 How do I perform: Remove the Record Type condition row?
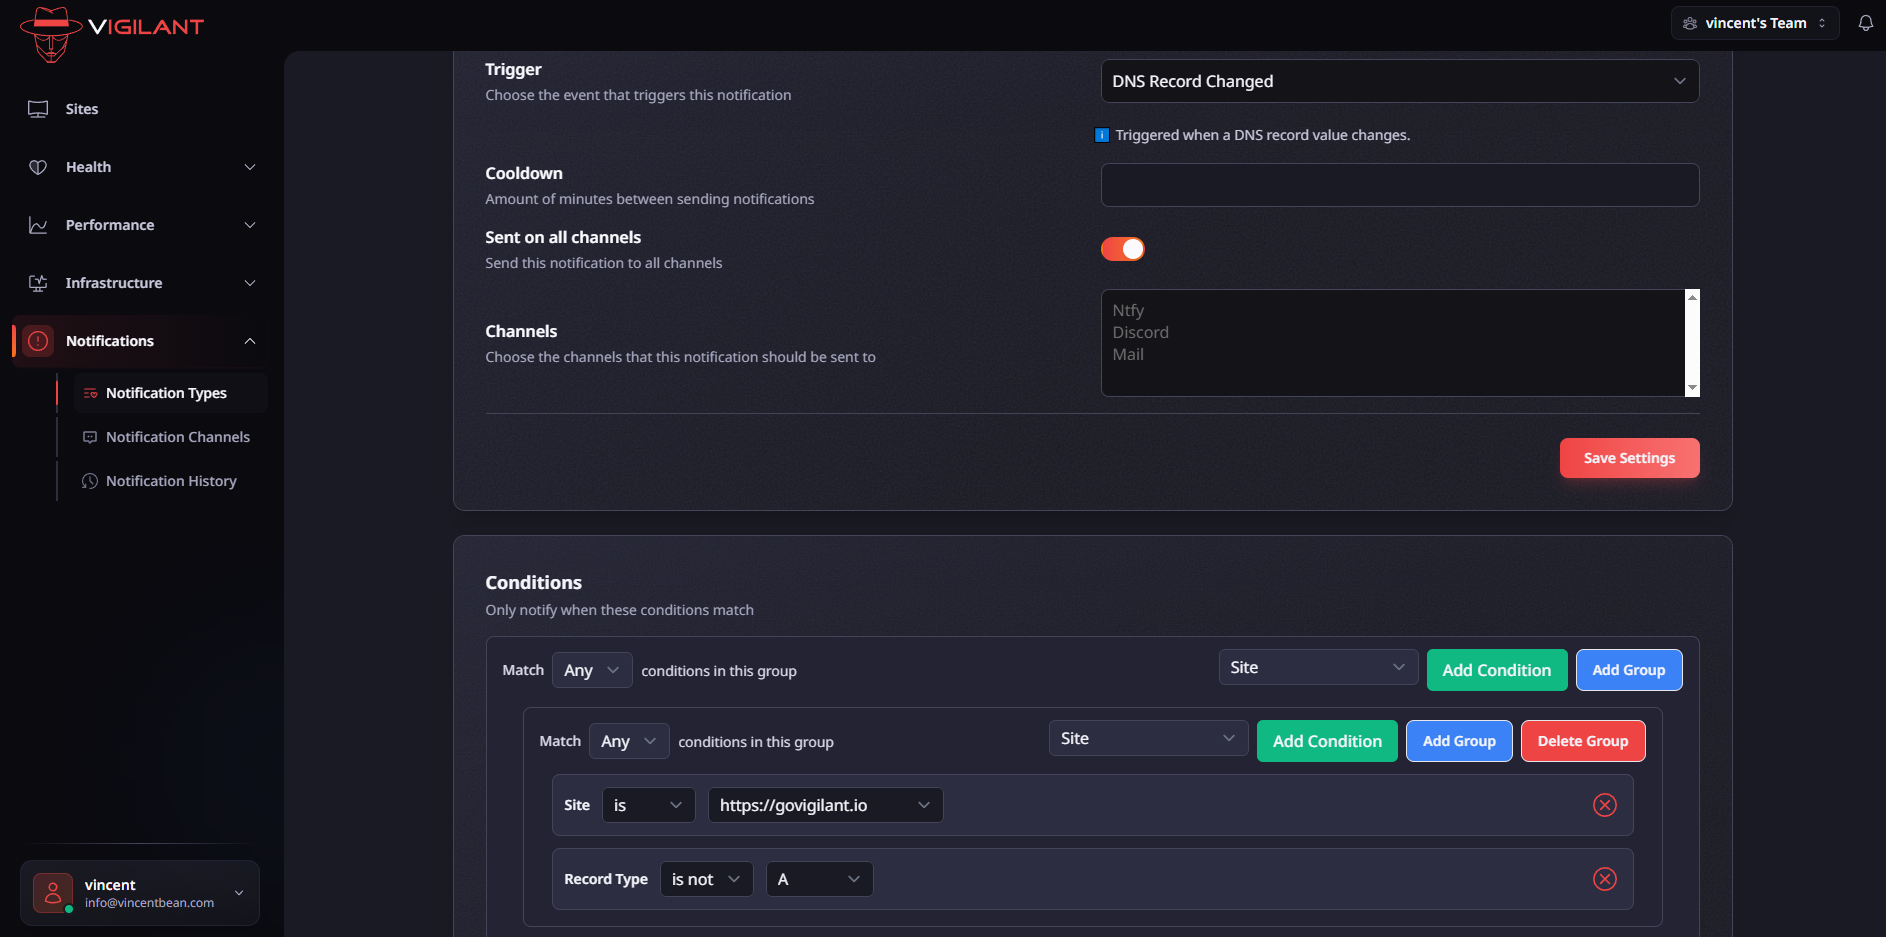click(1604, 879)
